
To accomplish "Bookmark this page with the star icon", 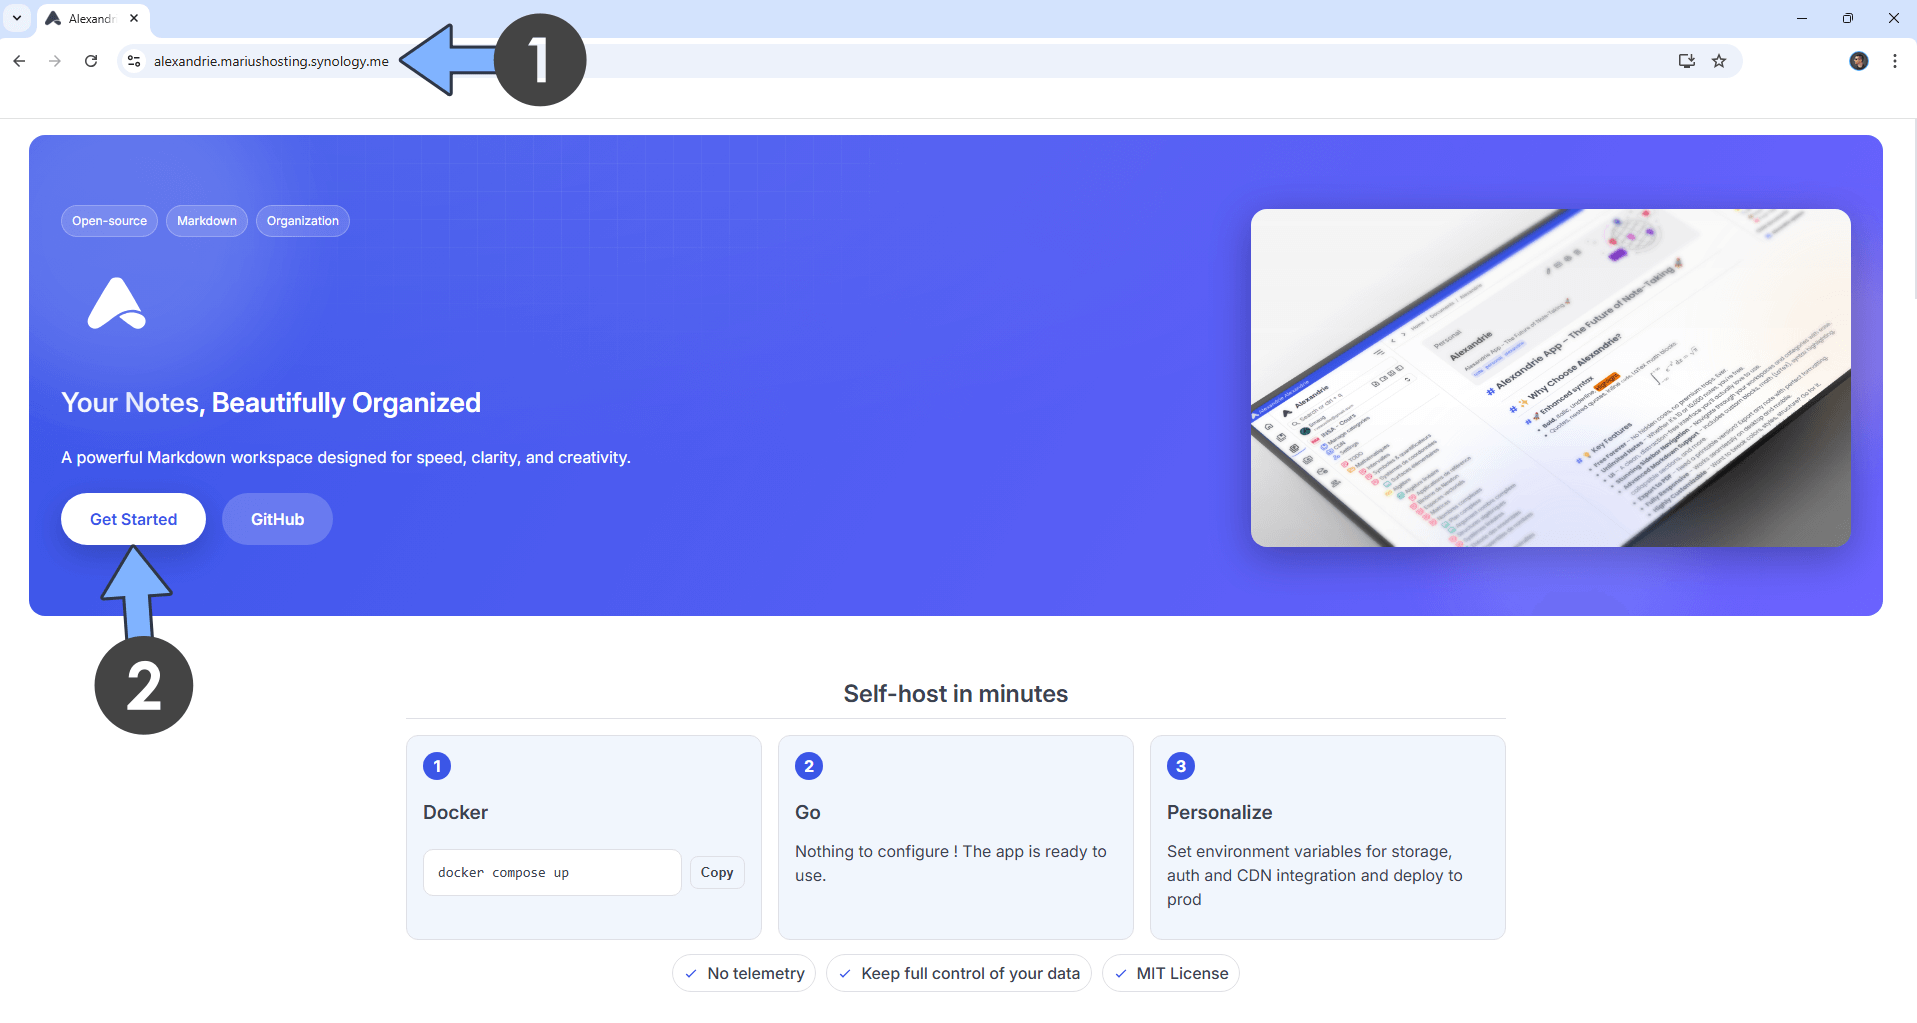I will (1719, 61).
